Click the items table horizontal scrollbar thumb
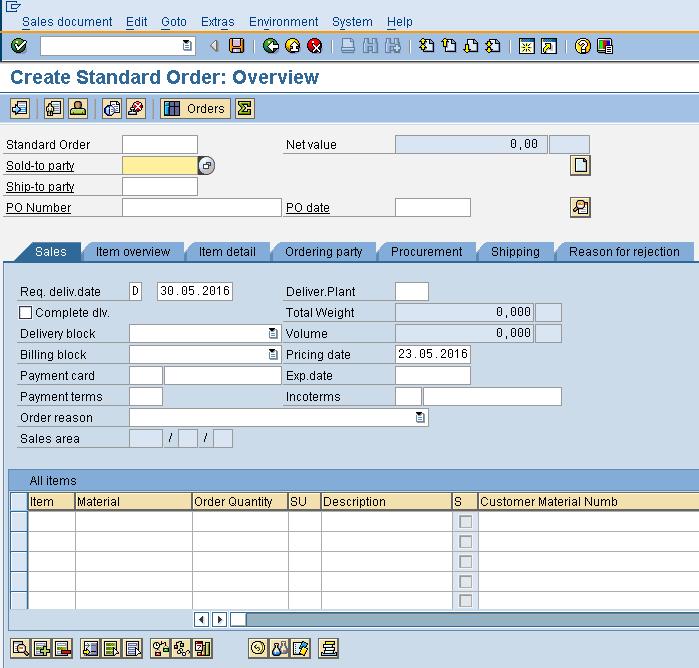 238,619
